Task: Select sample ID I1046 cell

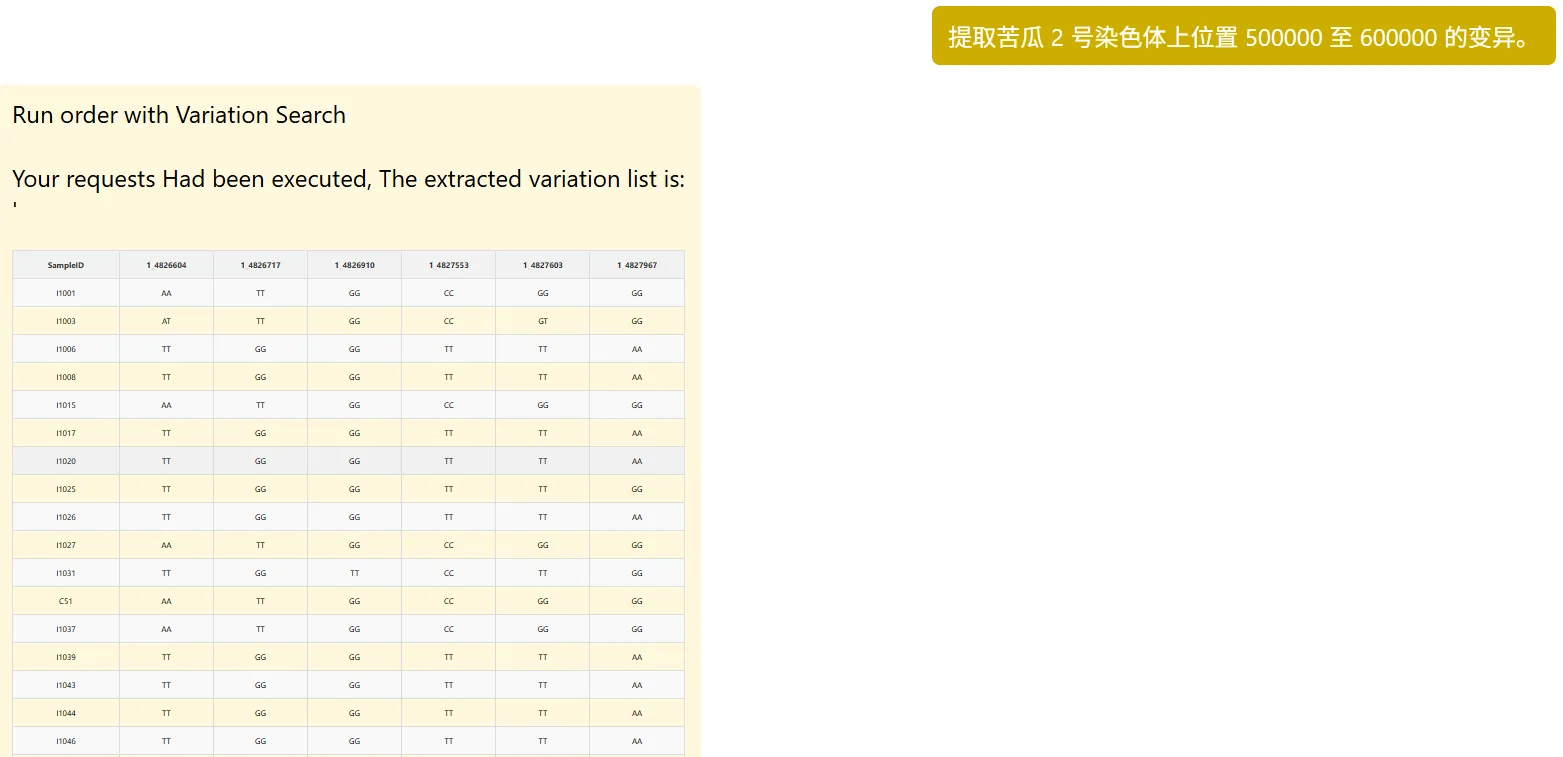Action: (66, 741)
